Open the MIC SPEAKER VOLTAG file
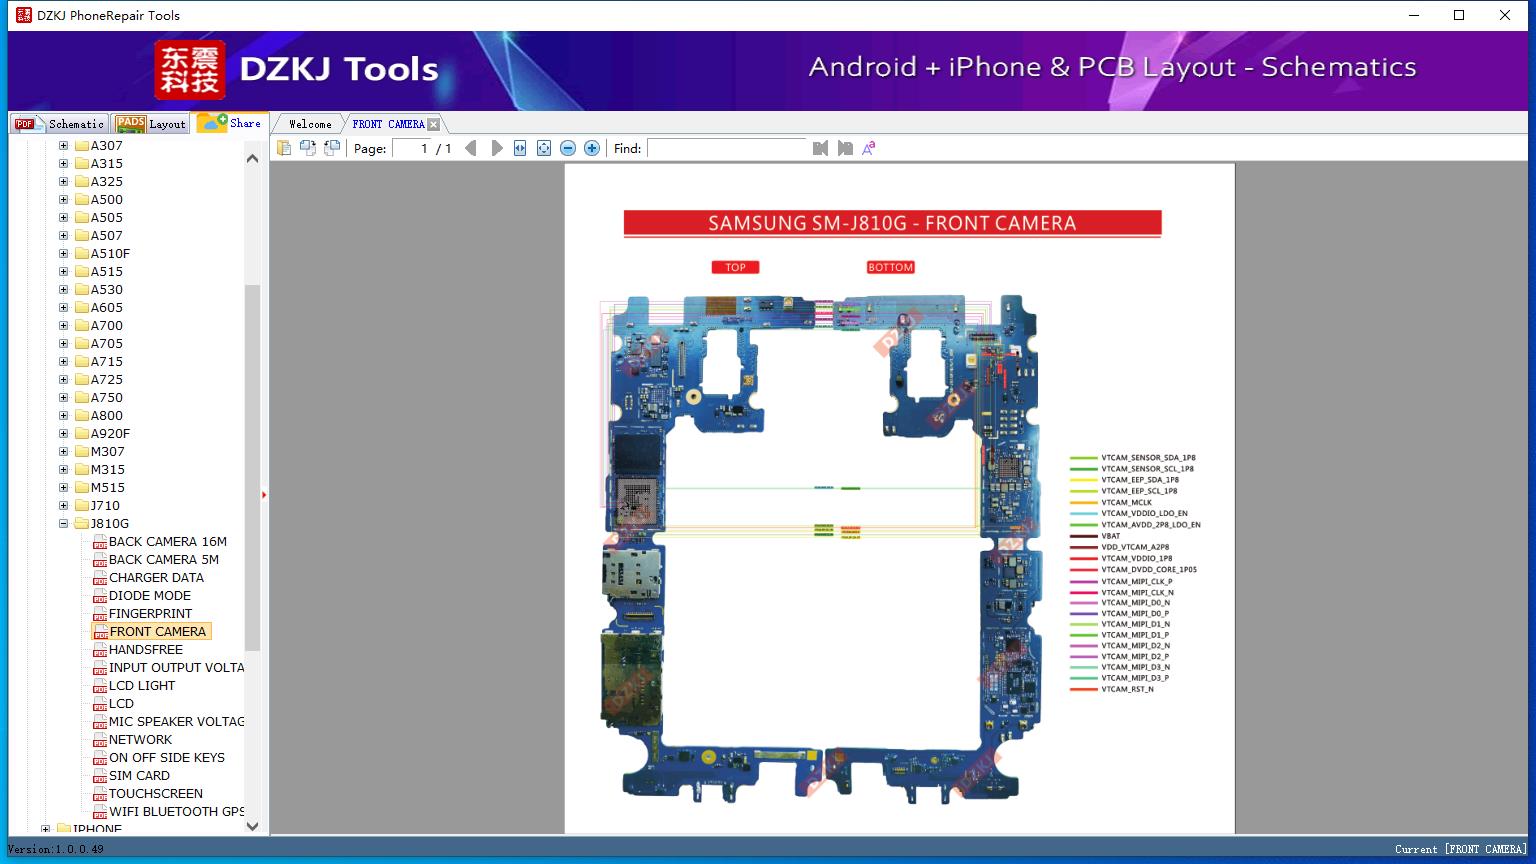 pyautogui.click(x=177, y=722)
